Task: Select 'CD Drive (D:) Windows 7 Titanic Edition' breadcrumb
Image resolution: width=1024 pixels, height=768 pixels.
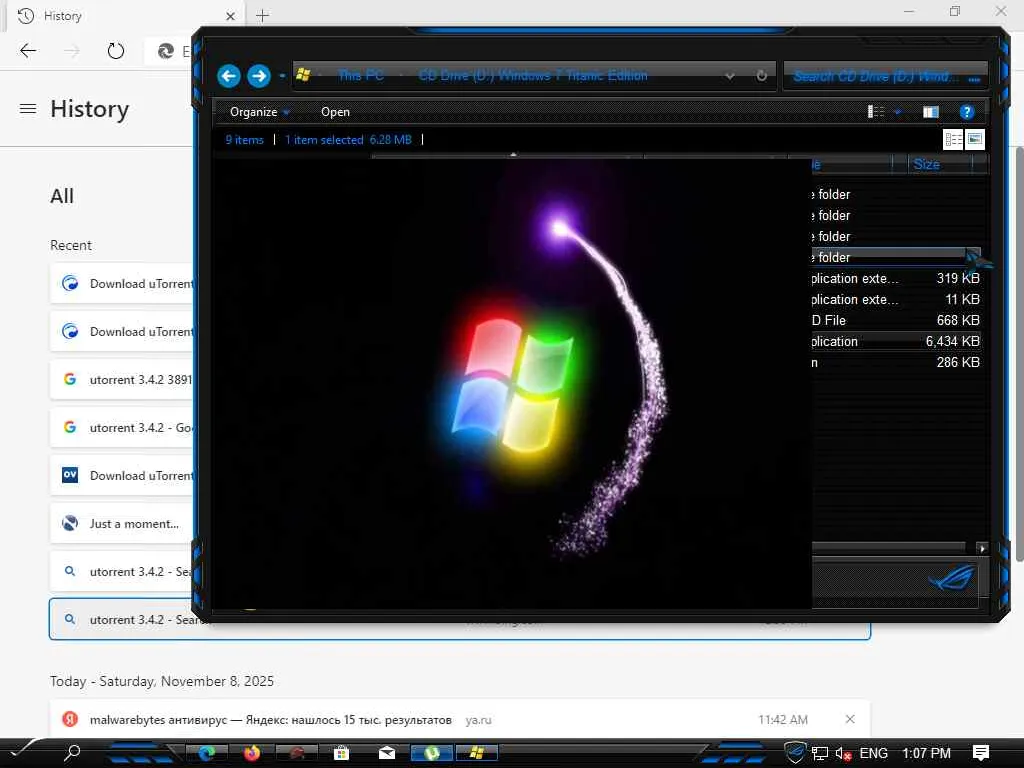Action: pyautogui.click(x=533, y=75)
